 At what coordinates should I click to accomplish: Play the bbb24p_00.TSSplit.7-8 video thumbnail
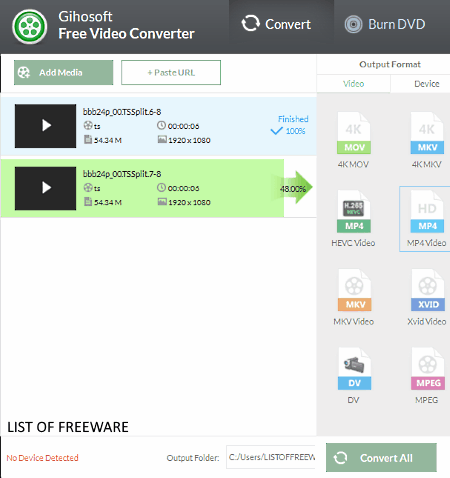[45, 188]
